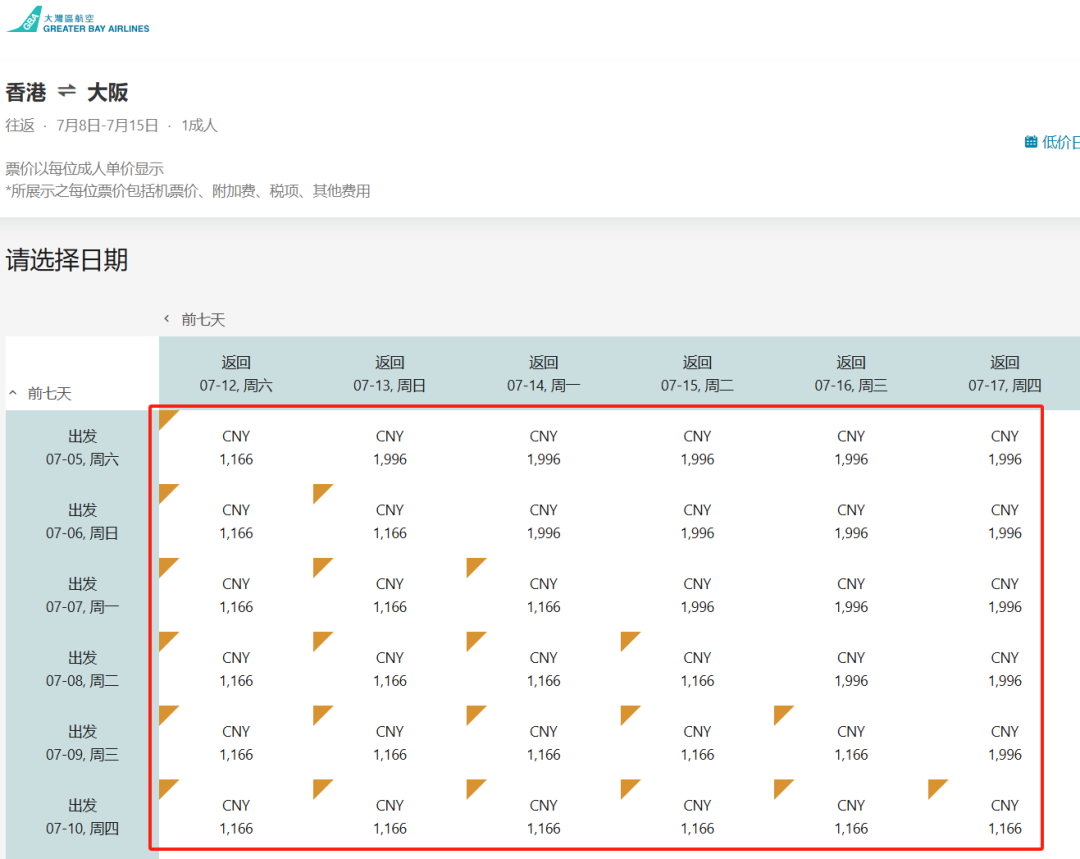The height and width of the screenshot is (859, 1080).
Task: Choose fare depart 07-05 return 07-17
Action: click(1004, 448)
